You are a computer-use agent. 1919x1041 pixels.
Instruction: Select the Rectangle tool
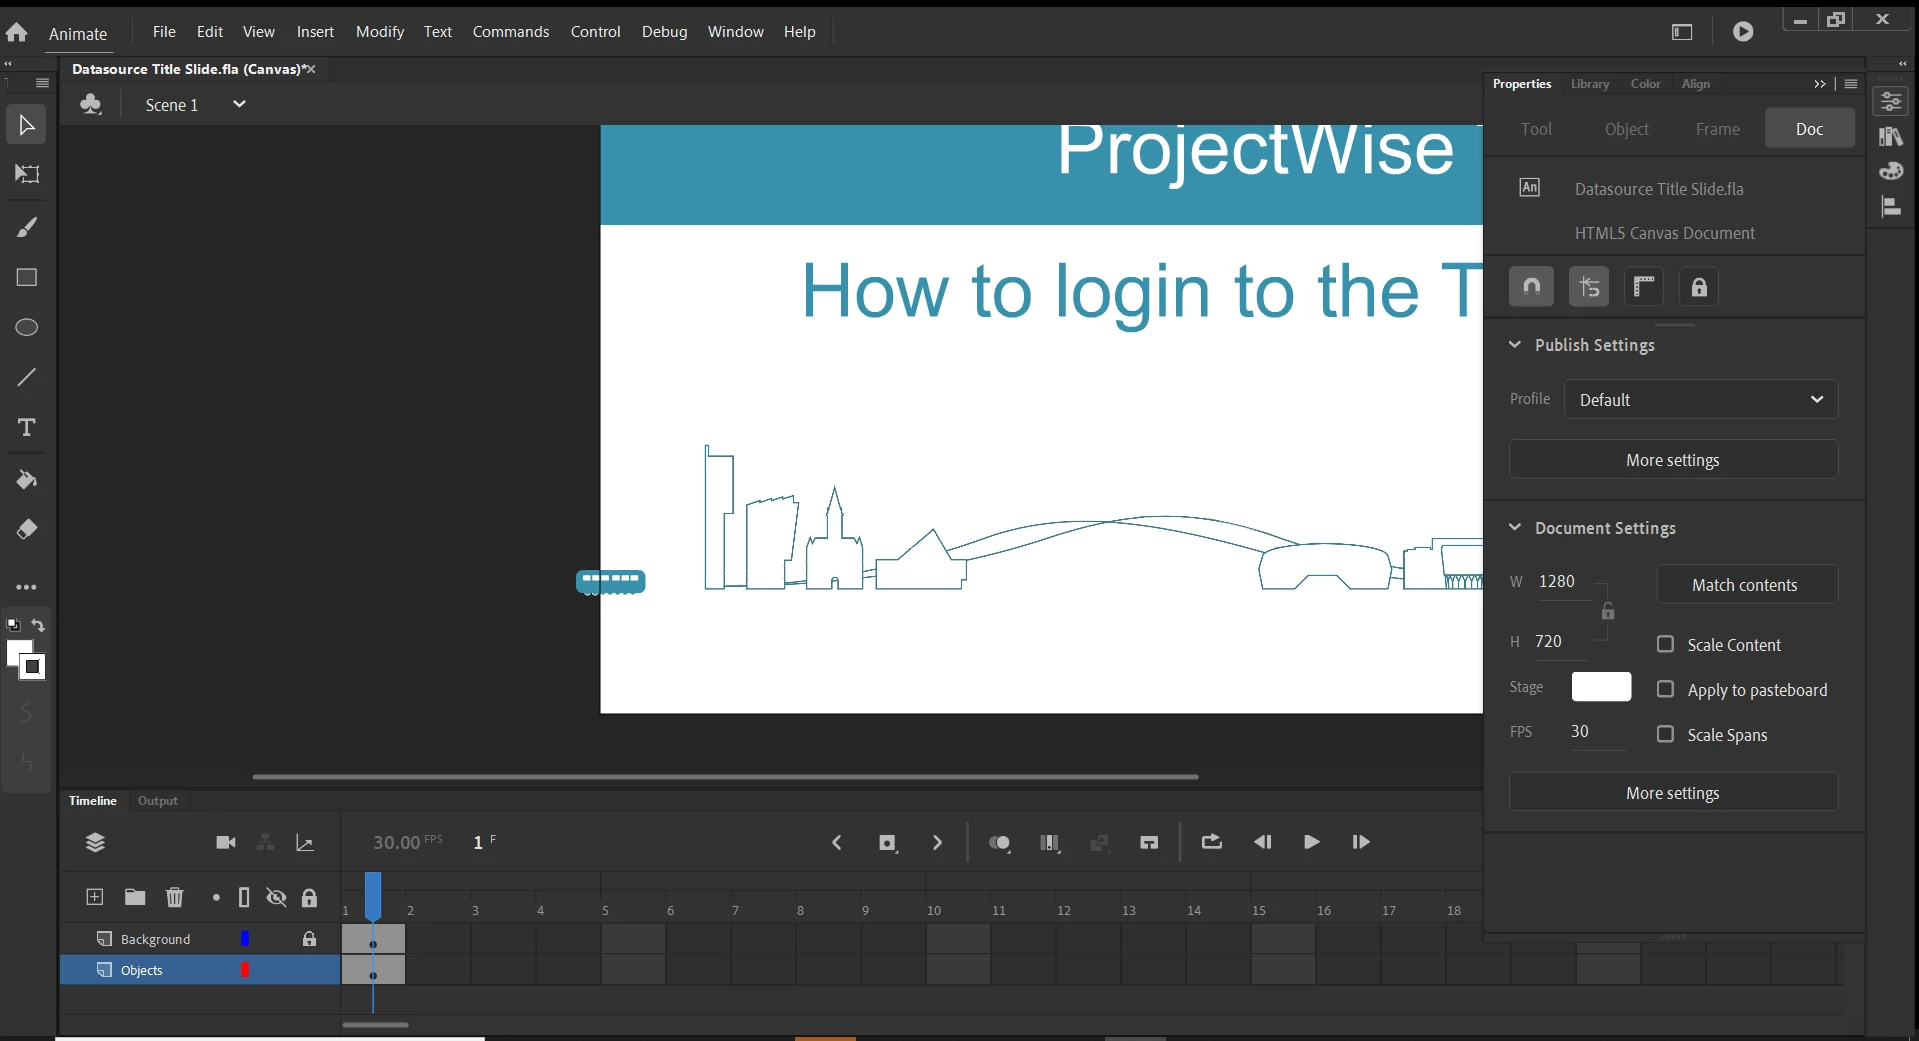coord(27,277)
